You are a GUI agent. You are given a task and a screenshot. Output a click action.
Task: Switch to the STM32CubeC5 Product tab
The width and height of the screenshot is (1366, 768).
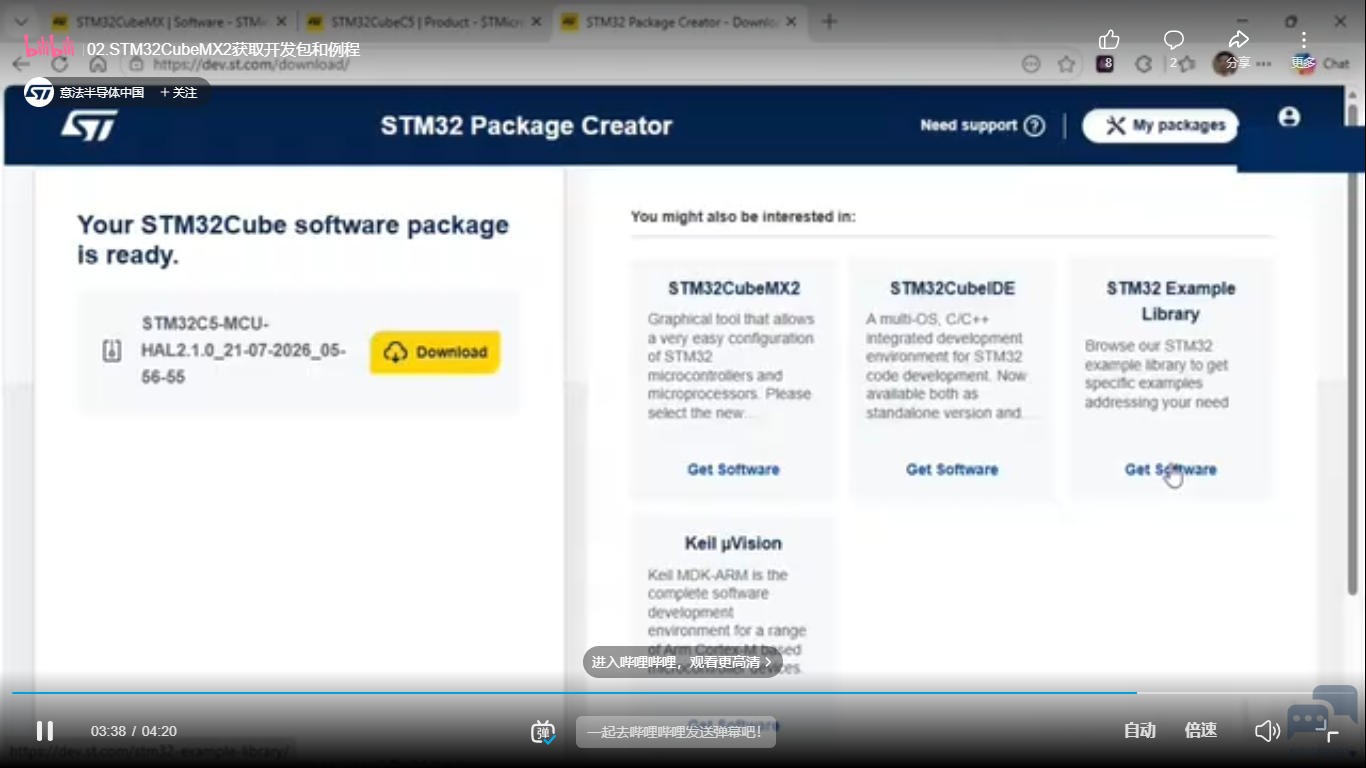tap(423, 22)
